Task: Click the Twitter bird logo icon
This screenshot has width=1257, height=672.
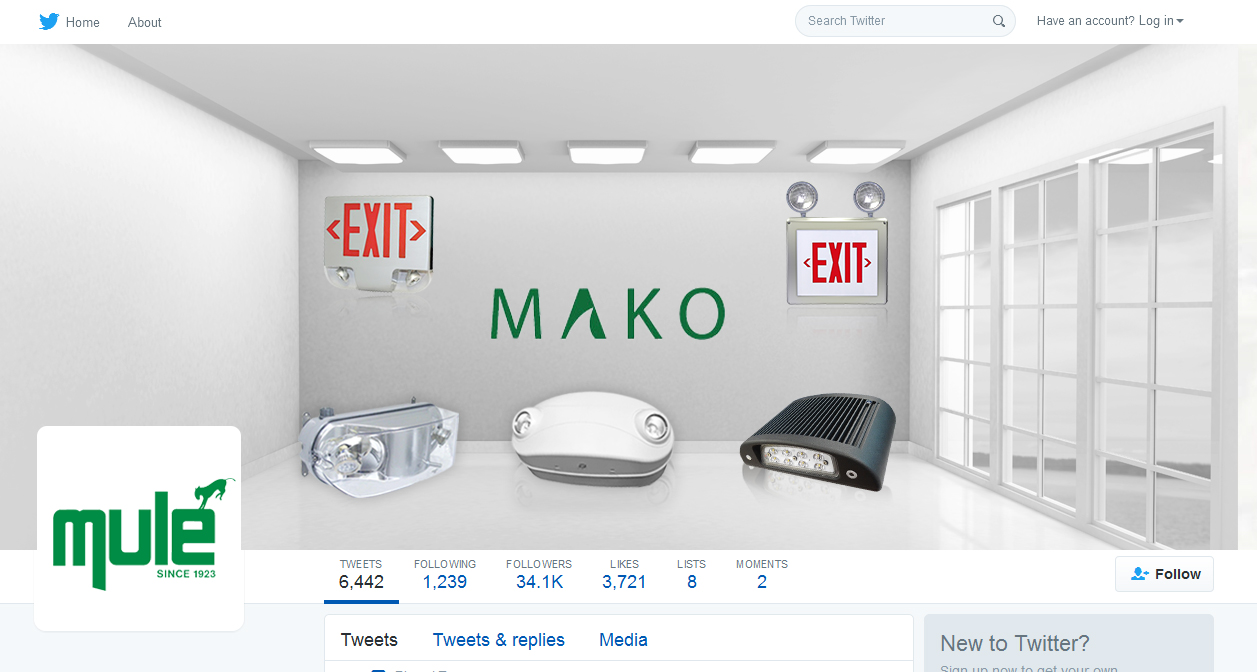Action: pos(49,21)
